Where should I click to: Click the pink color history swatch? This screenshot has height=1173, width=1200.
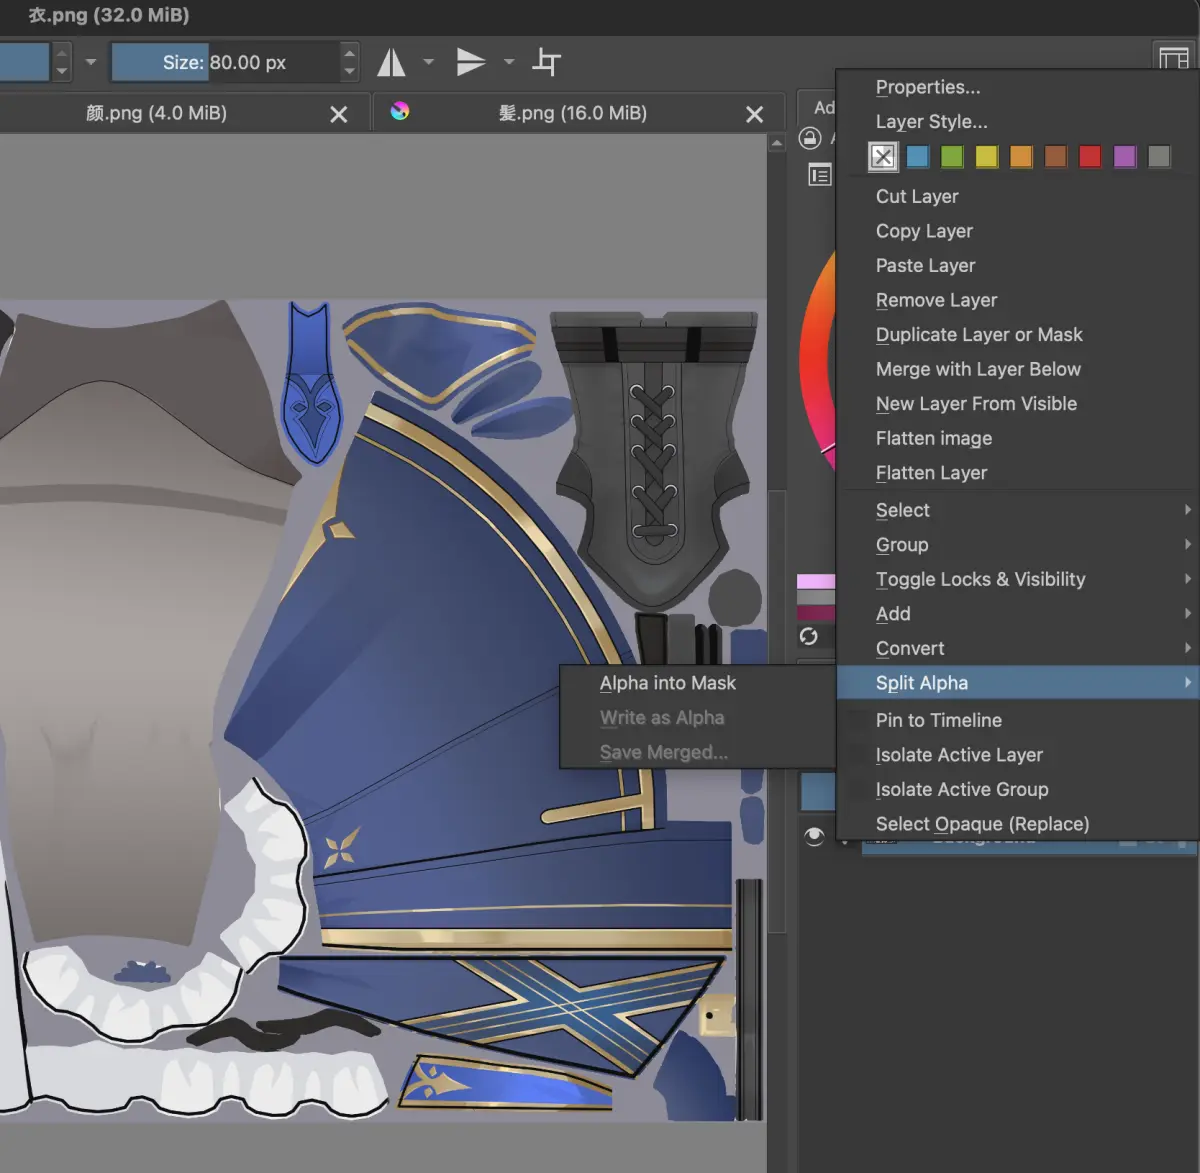pos(816,581)
